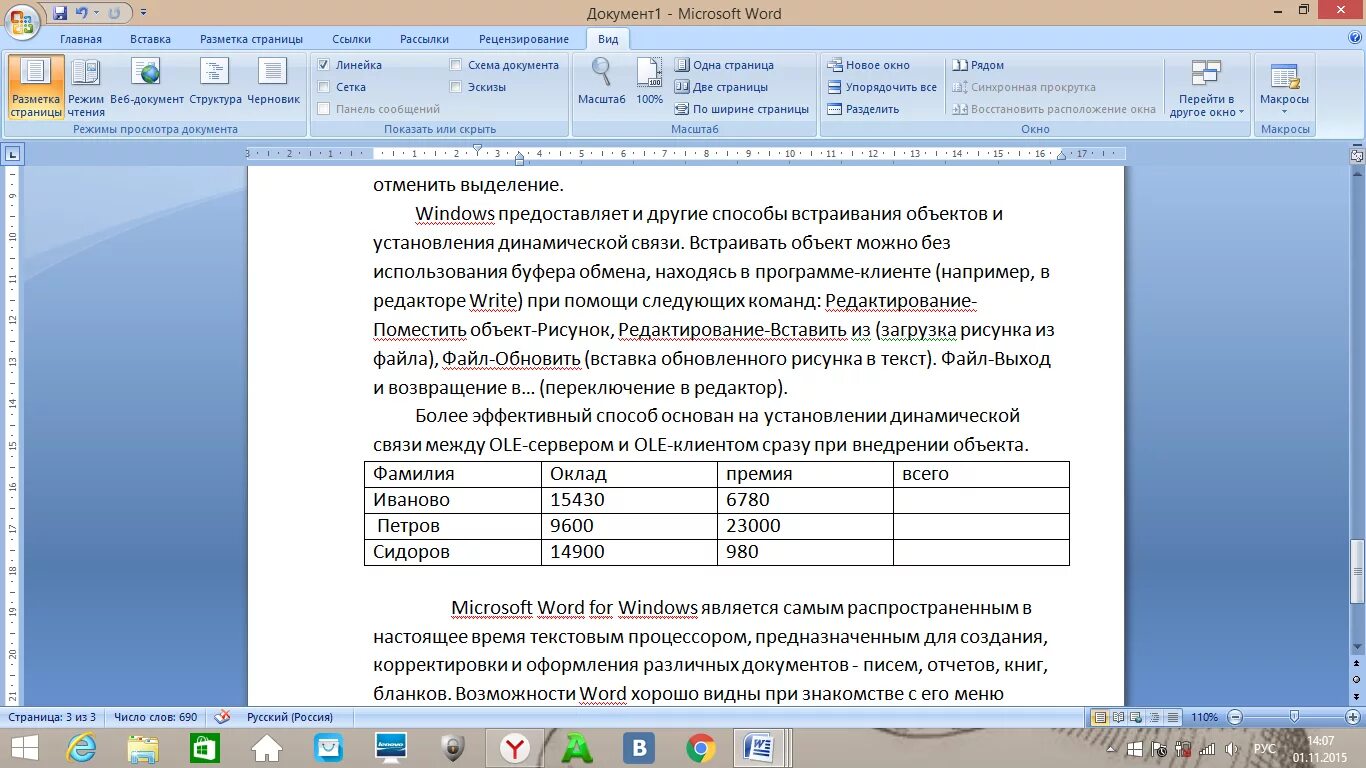Click Разделить window command
The height and width of the screenshot is (768, 1366).
[x=863, y=109]
